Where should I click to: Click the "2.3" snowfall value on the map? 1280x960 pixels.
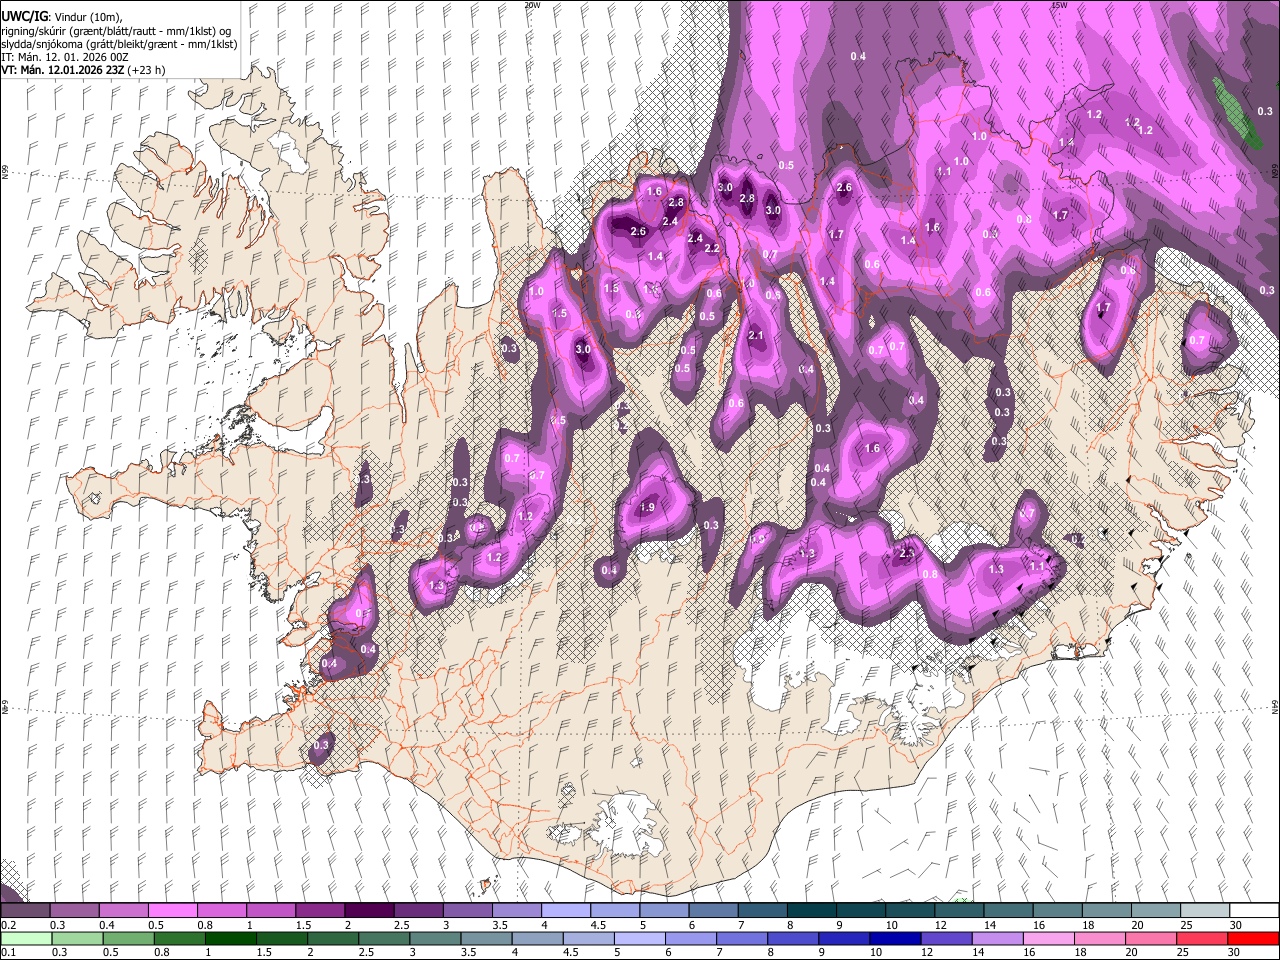pos(908,553)
